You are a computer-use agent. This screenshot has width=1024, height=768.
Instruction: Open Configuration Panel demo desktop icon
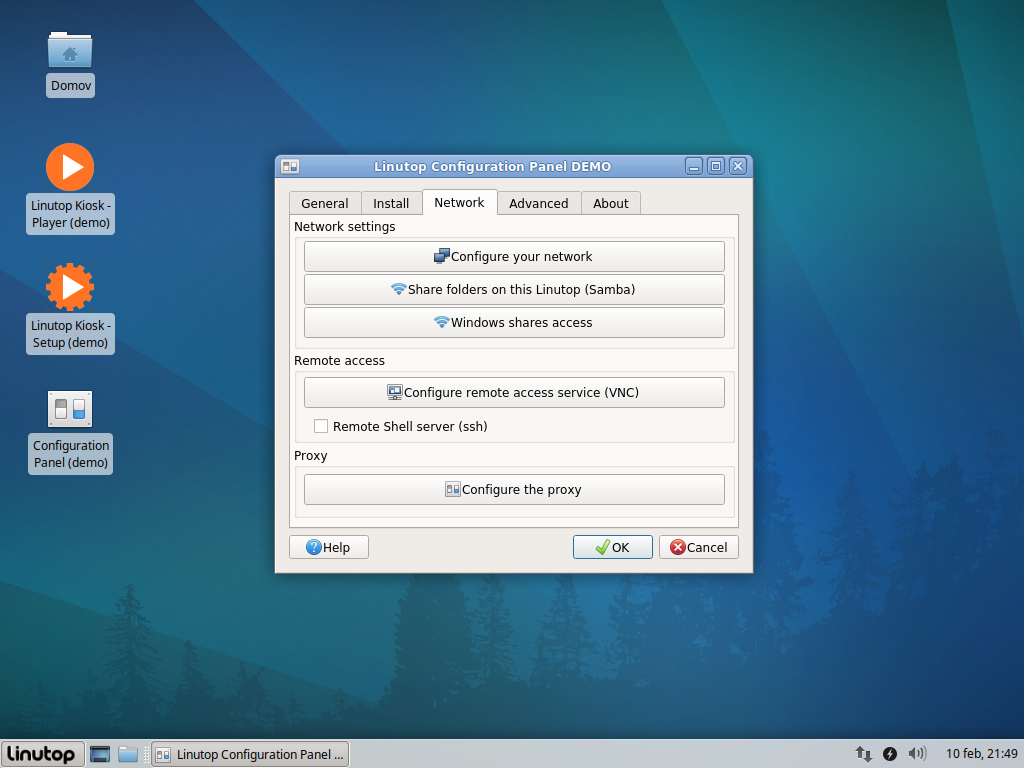[x=70, y=409]
